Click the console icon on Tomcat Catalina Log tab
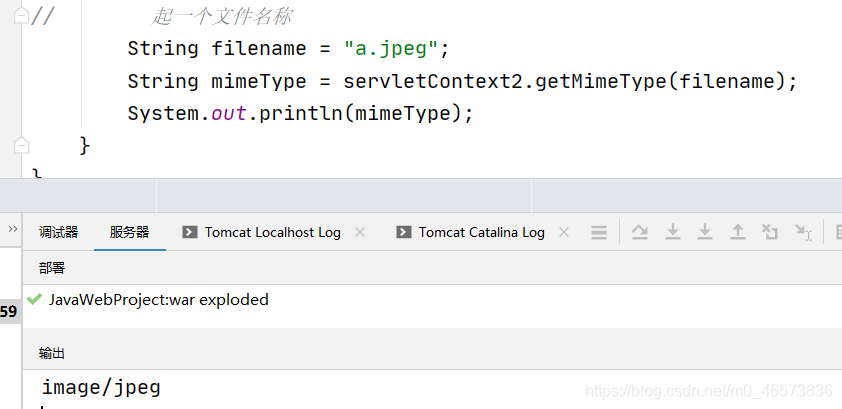Screen dimensions: 842x409 coord(403,232)
